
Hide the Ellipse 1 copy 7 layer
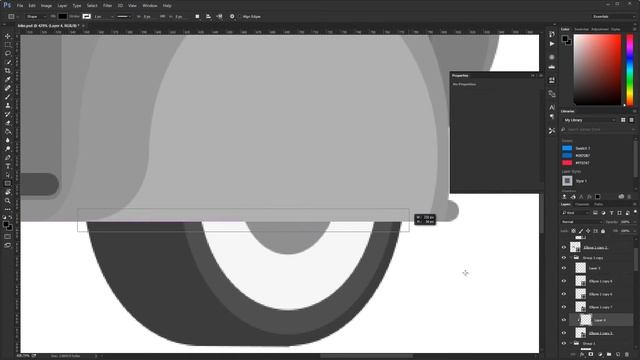[x=564, y=307]
